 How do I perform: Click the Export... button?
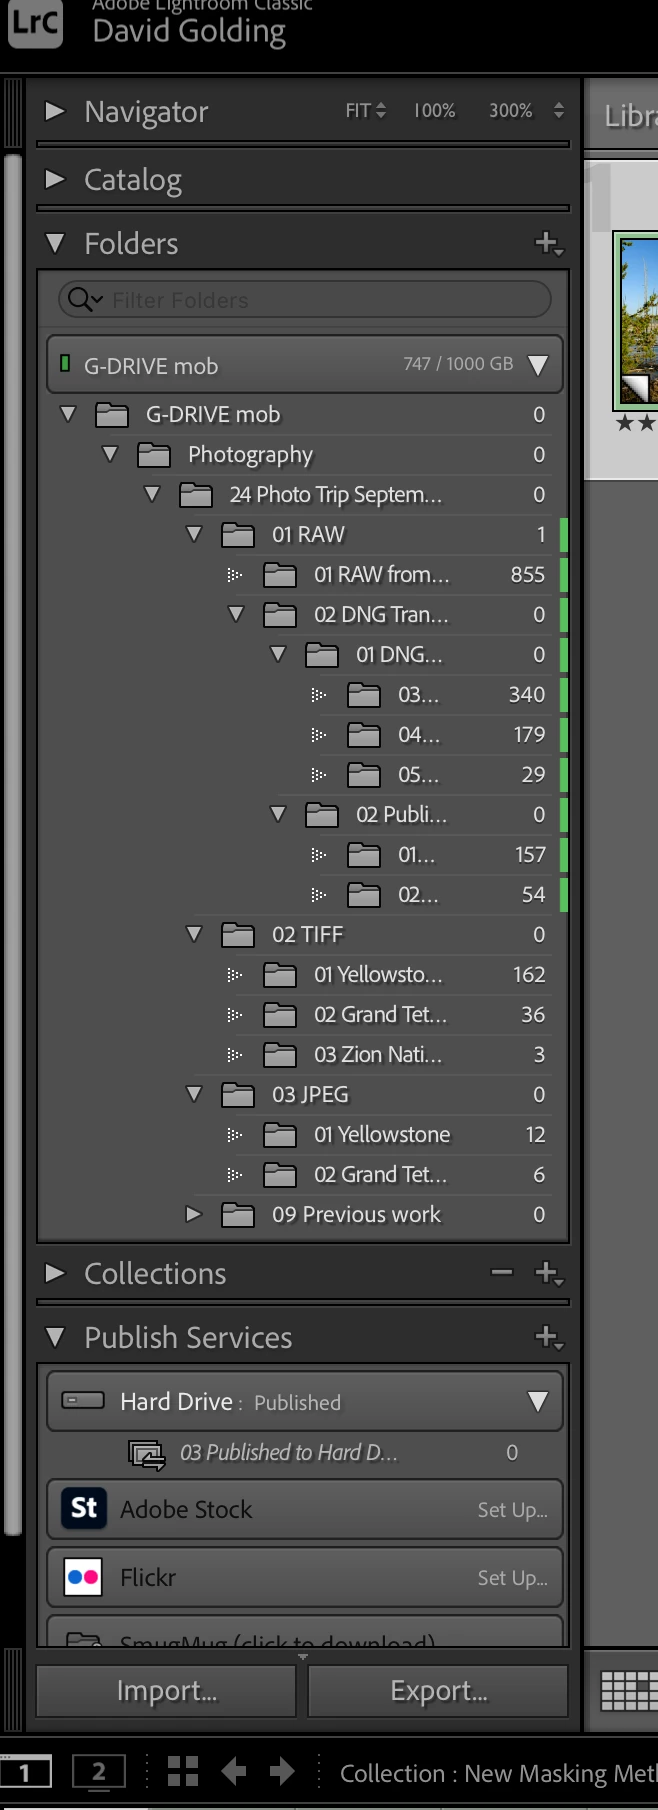point(438,1690)
